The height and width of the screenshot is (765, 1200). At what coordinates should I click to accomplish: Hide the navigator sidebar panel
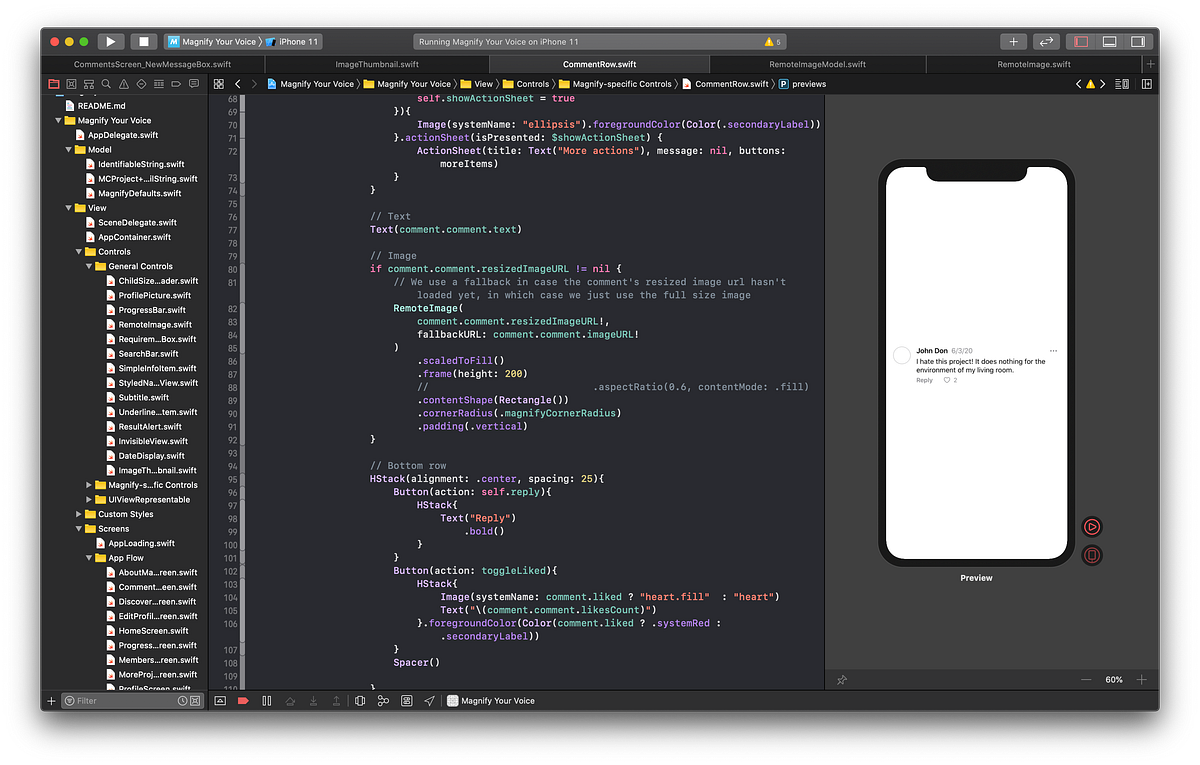[1083, 41]
